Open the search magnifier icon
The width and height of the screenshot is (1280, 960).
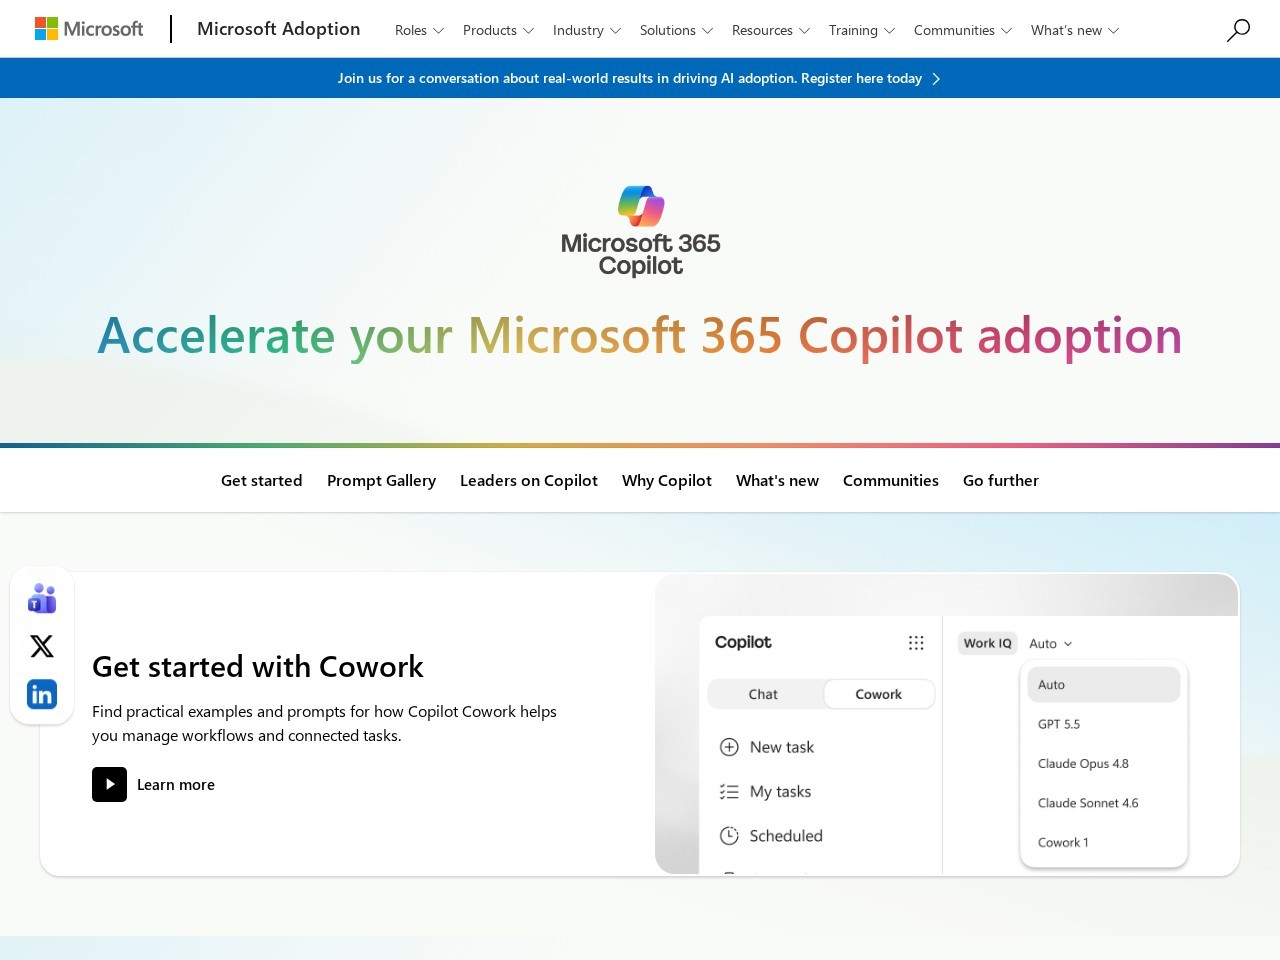(x=1238, y=30)
